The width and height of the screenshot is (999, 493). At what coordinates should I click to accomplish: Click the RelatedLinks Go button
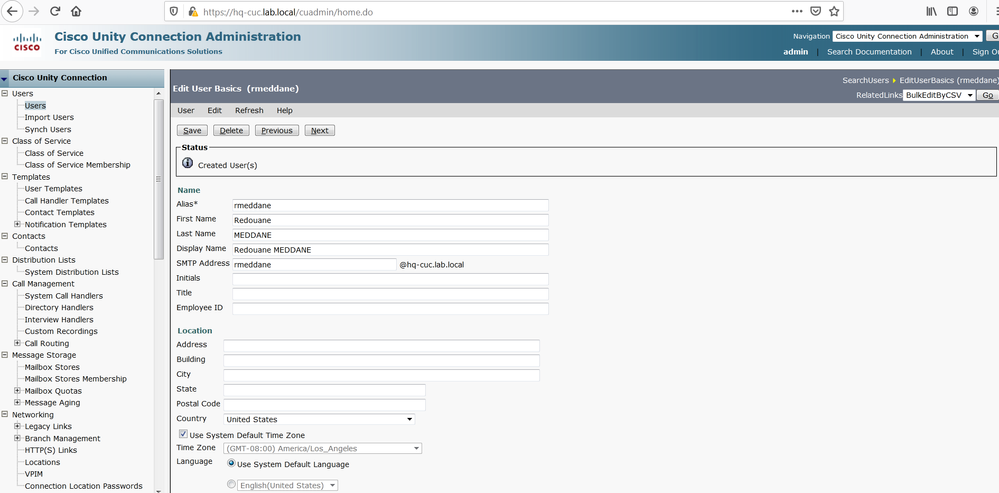click(x=987, y=96)
